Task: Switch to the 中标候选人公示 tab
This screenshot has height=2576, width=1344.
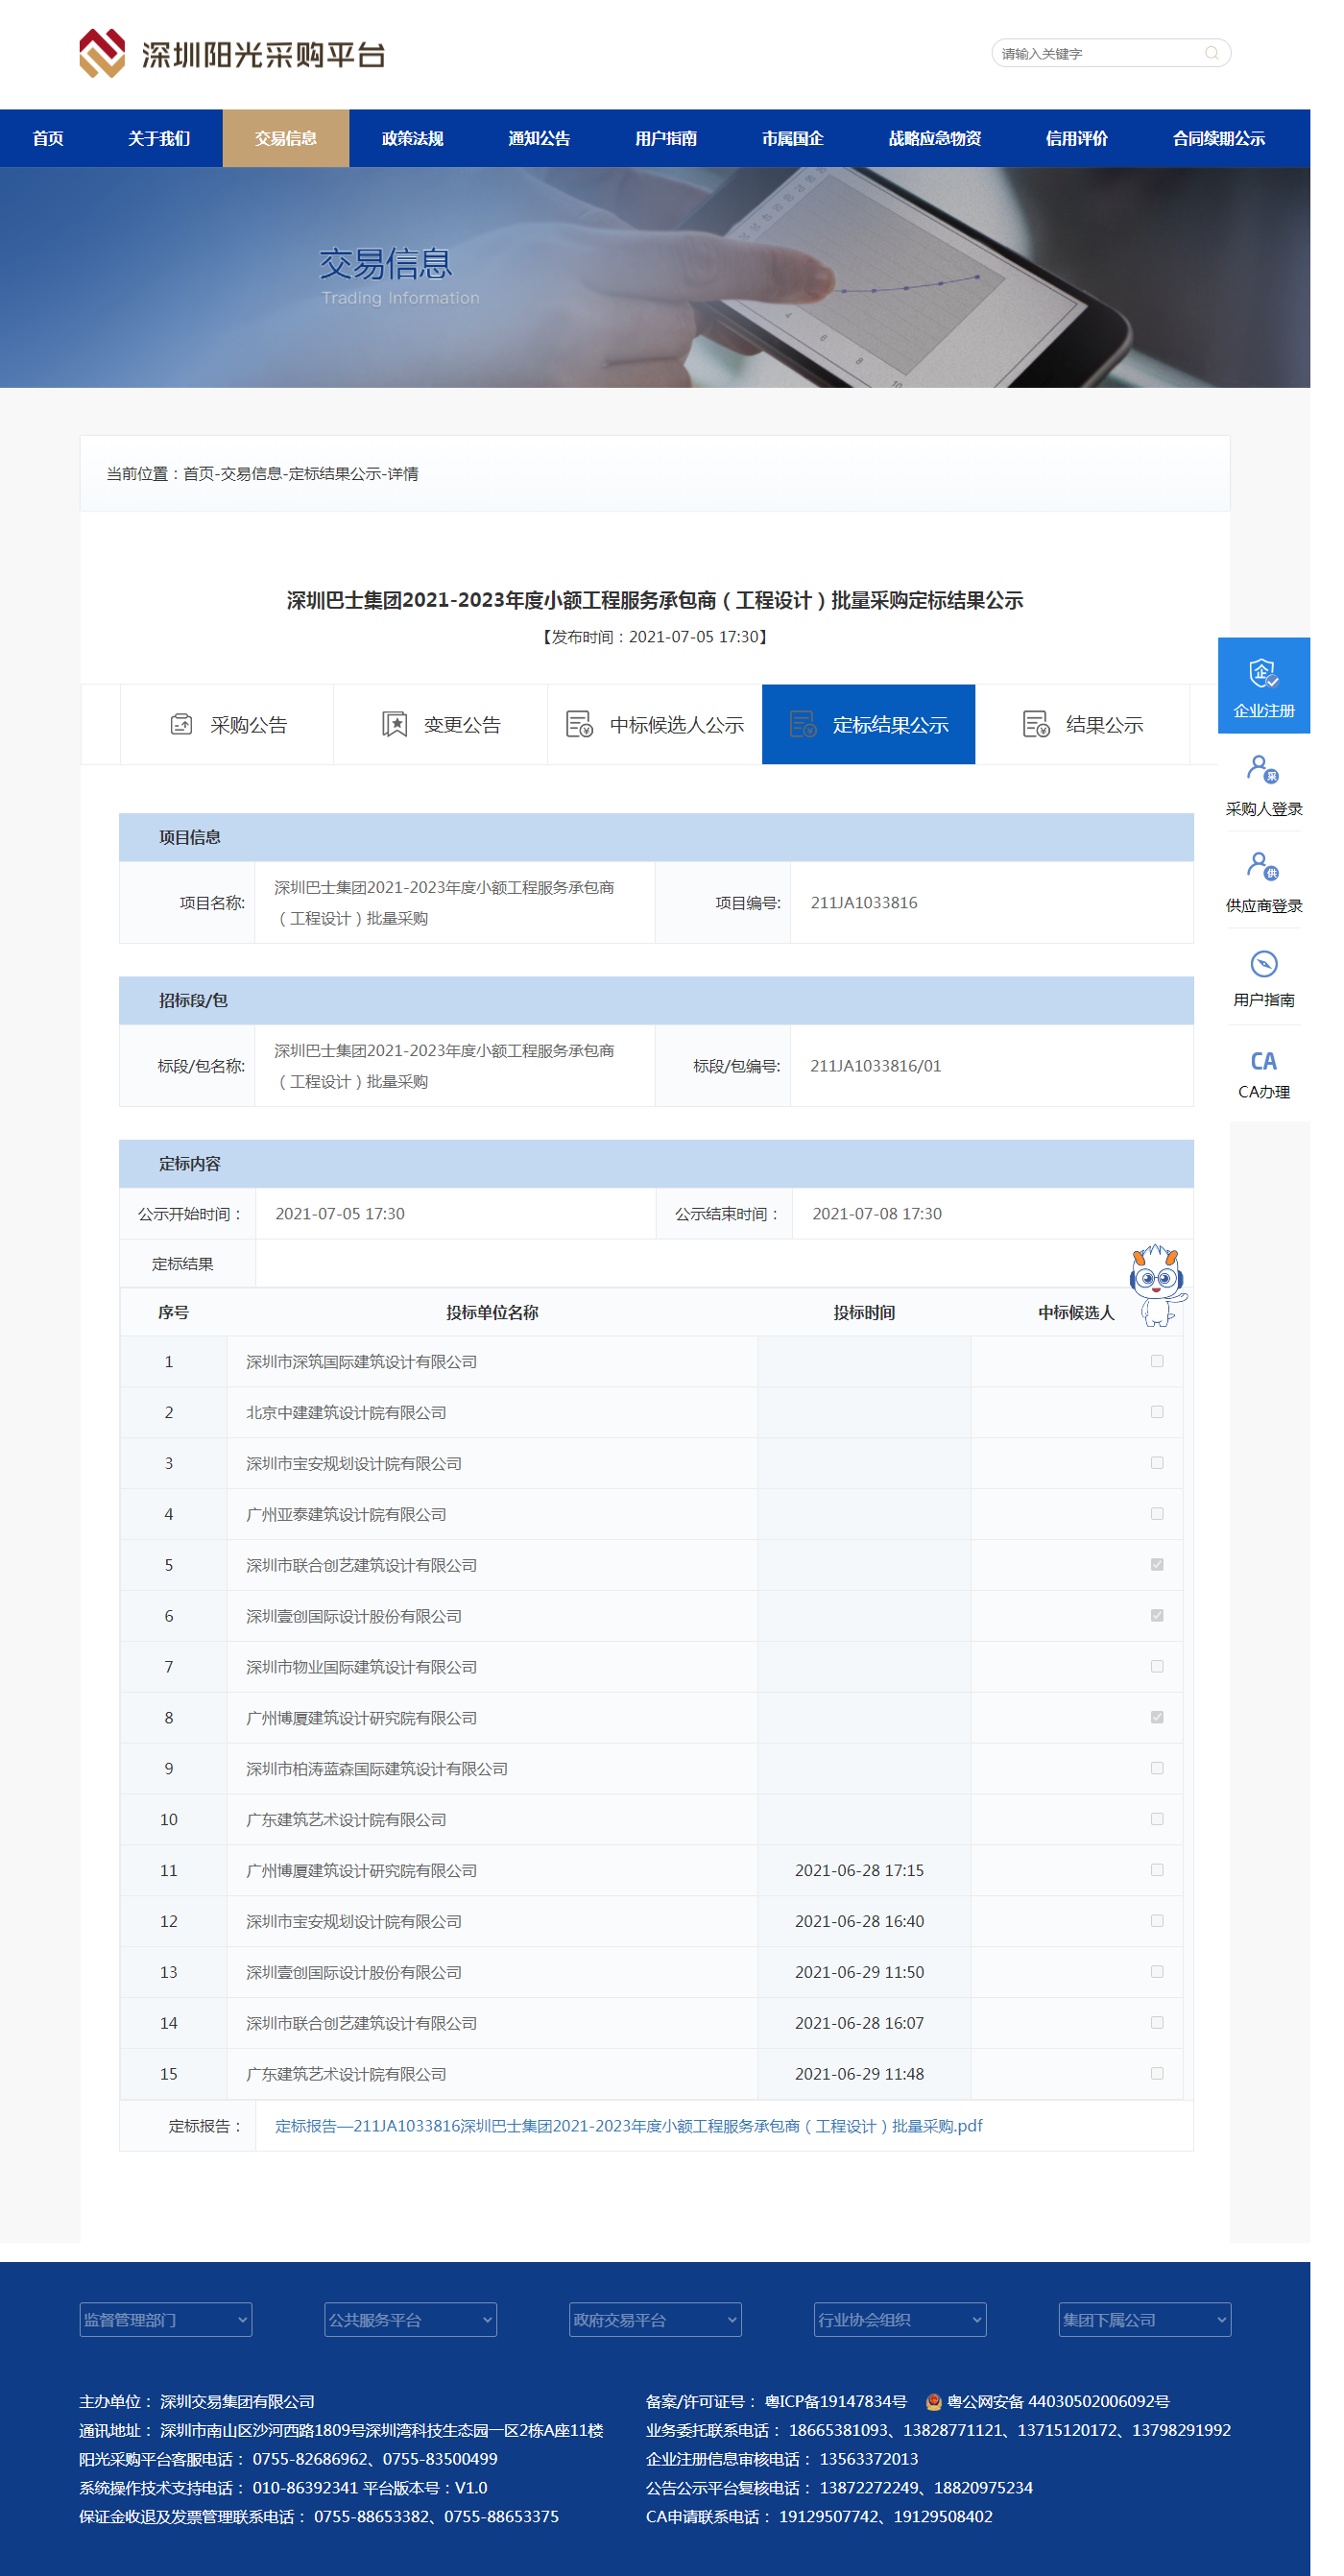Action: point(655,724)
